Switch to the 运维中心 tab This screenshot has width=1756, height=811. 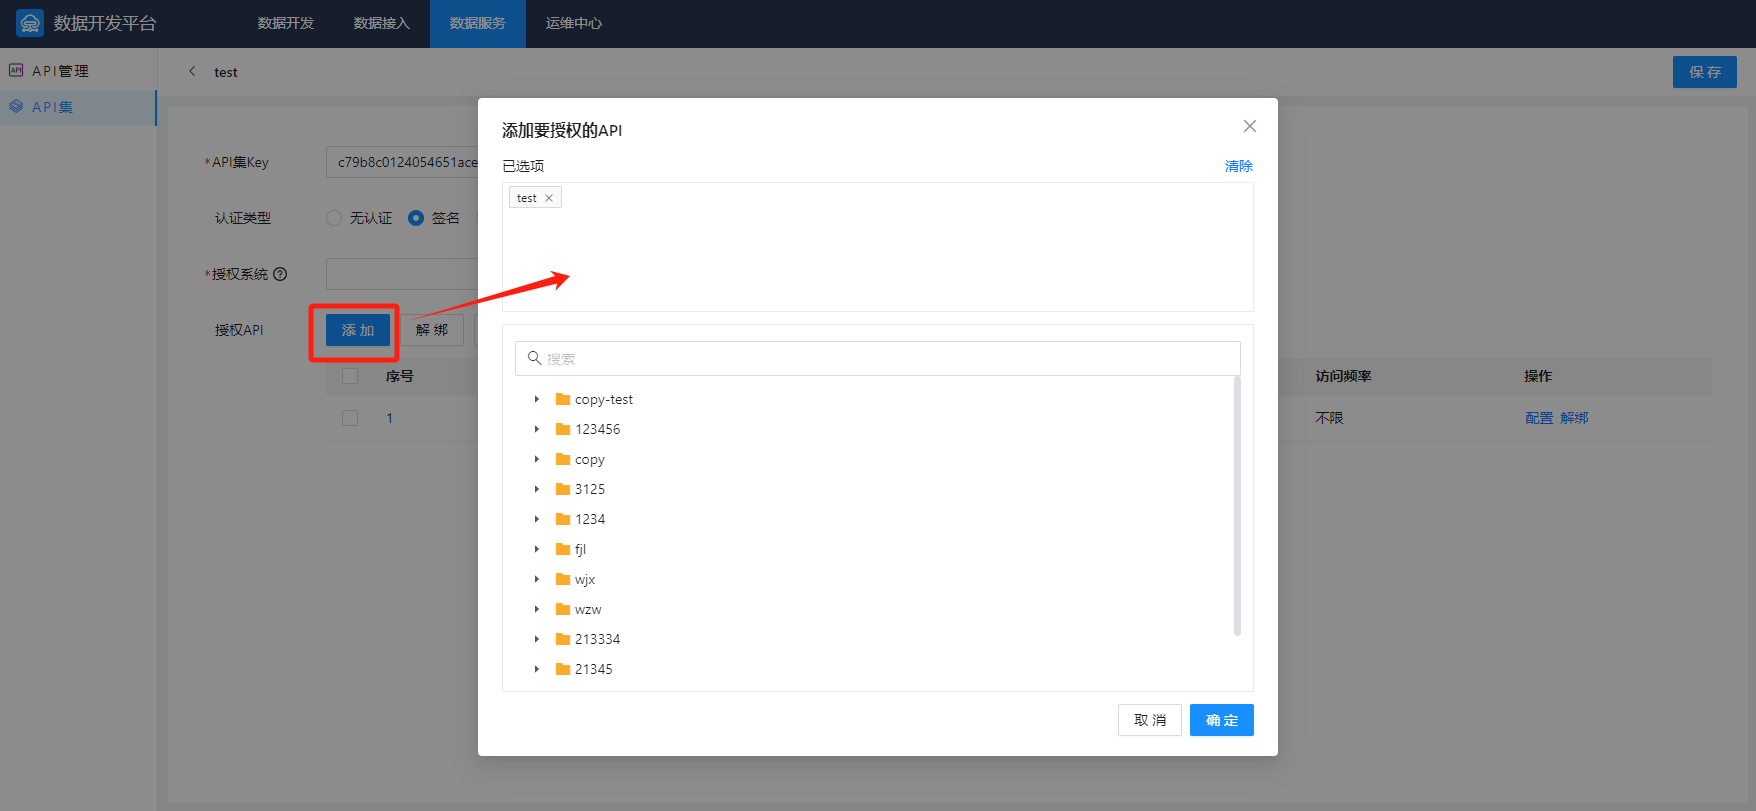[x=574, y=23]
